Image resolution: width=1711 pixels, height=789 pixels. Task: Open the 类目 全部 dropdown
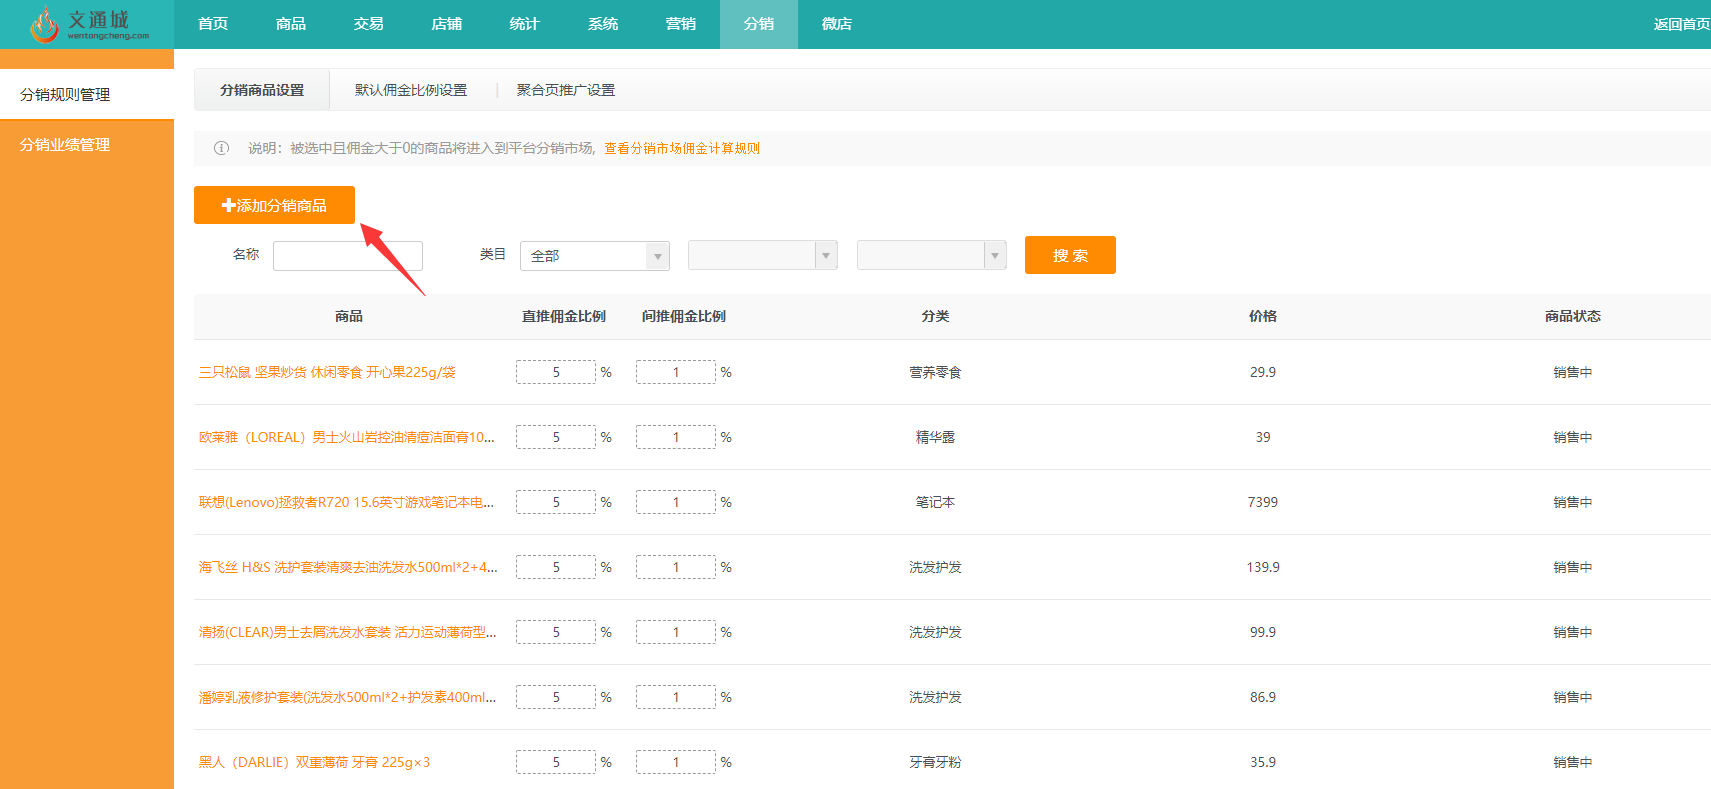[595, 256]
